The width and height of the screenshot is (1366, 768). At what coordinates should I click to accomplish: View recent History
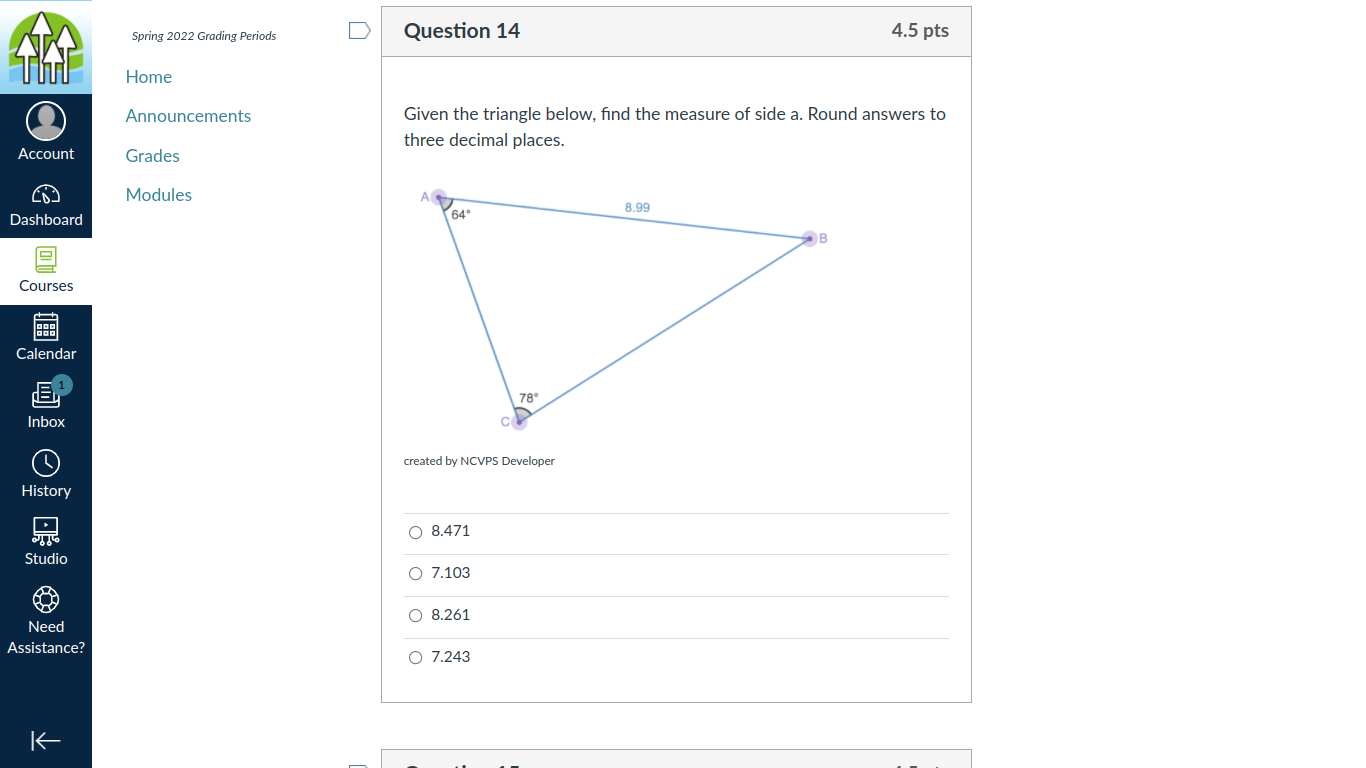click(46, 472)
